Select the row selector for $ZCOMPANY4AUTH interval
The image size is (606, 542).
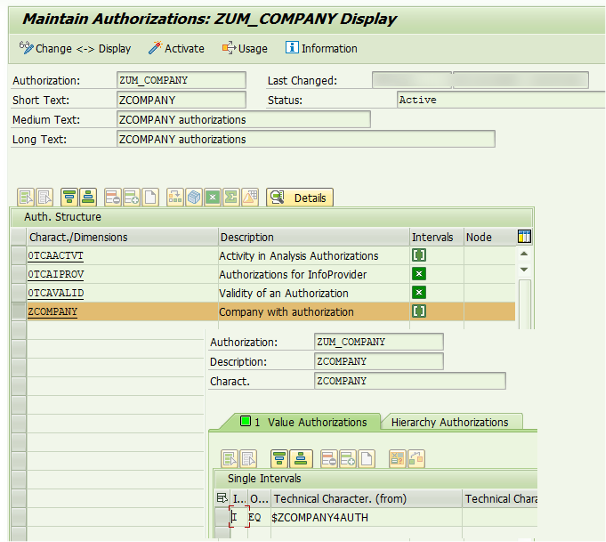pyautogui.click(x=221, y=517)
